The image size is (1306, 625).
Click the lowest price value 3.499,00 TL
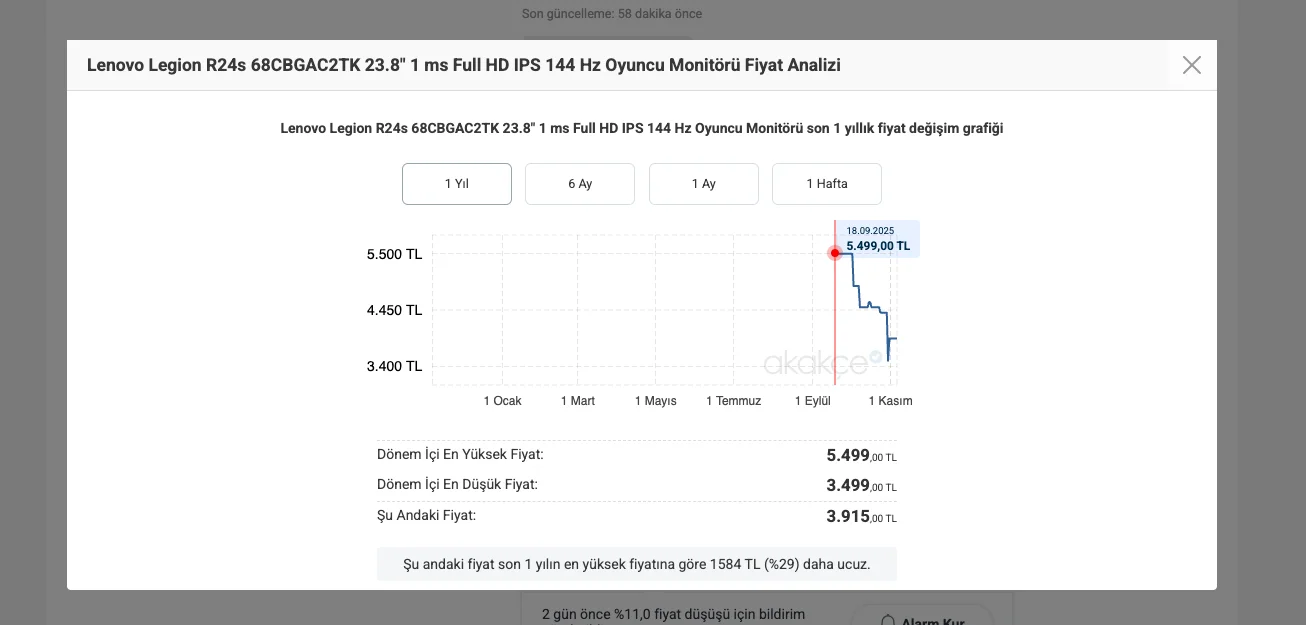point(861,486)
